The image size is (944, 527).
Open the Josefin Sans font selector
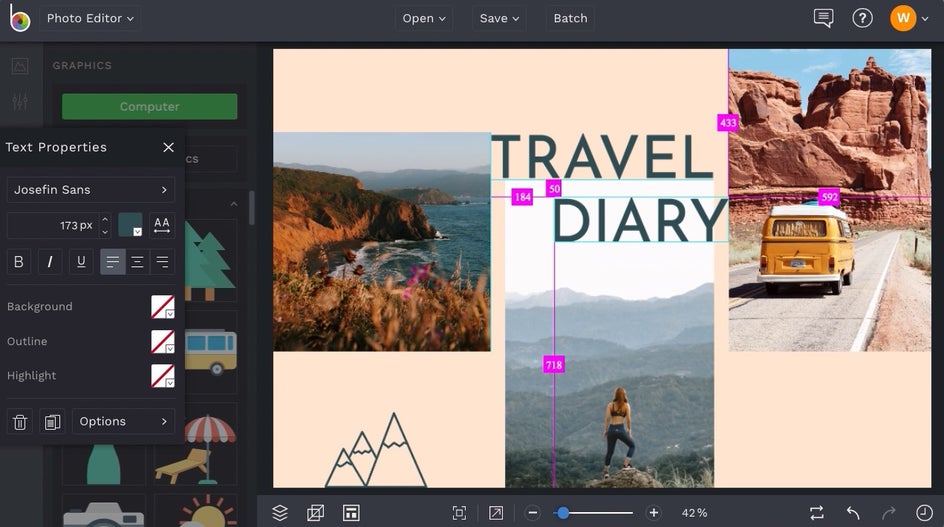[x=91, y=190]
